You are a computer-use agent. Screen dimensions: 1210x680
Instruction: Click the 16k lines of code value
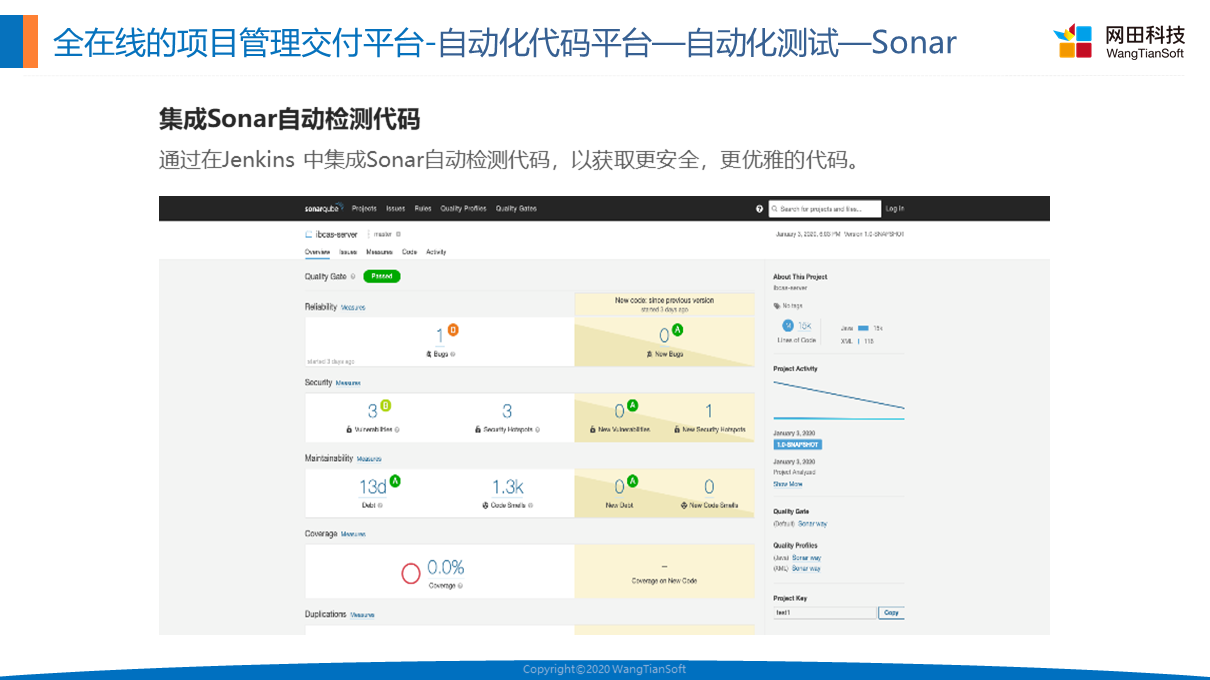[x=805, y=326]
